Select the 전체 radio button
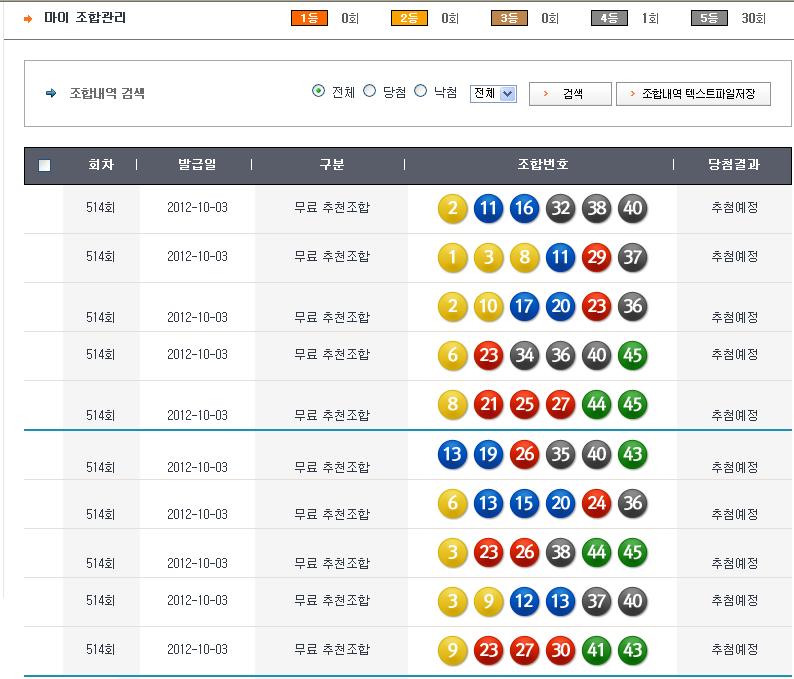The width and height of the screenshot is (794, 679). pos(319,91)
